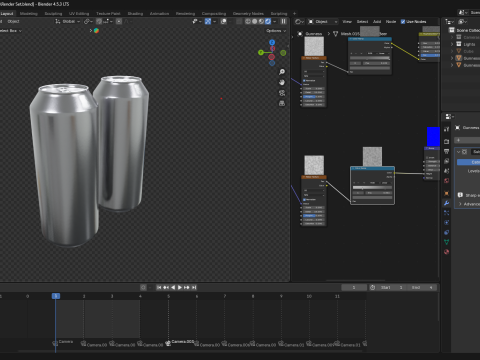
Task: Open the Physics properties tab
Action: (x=447, y=222)
